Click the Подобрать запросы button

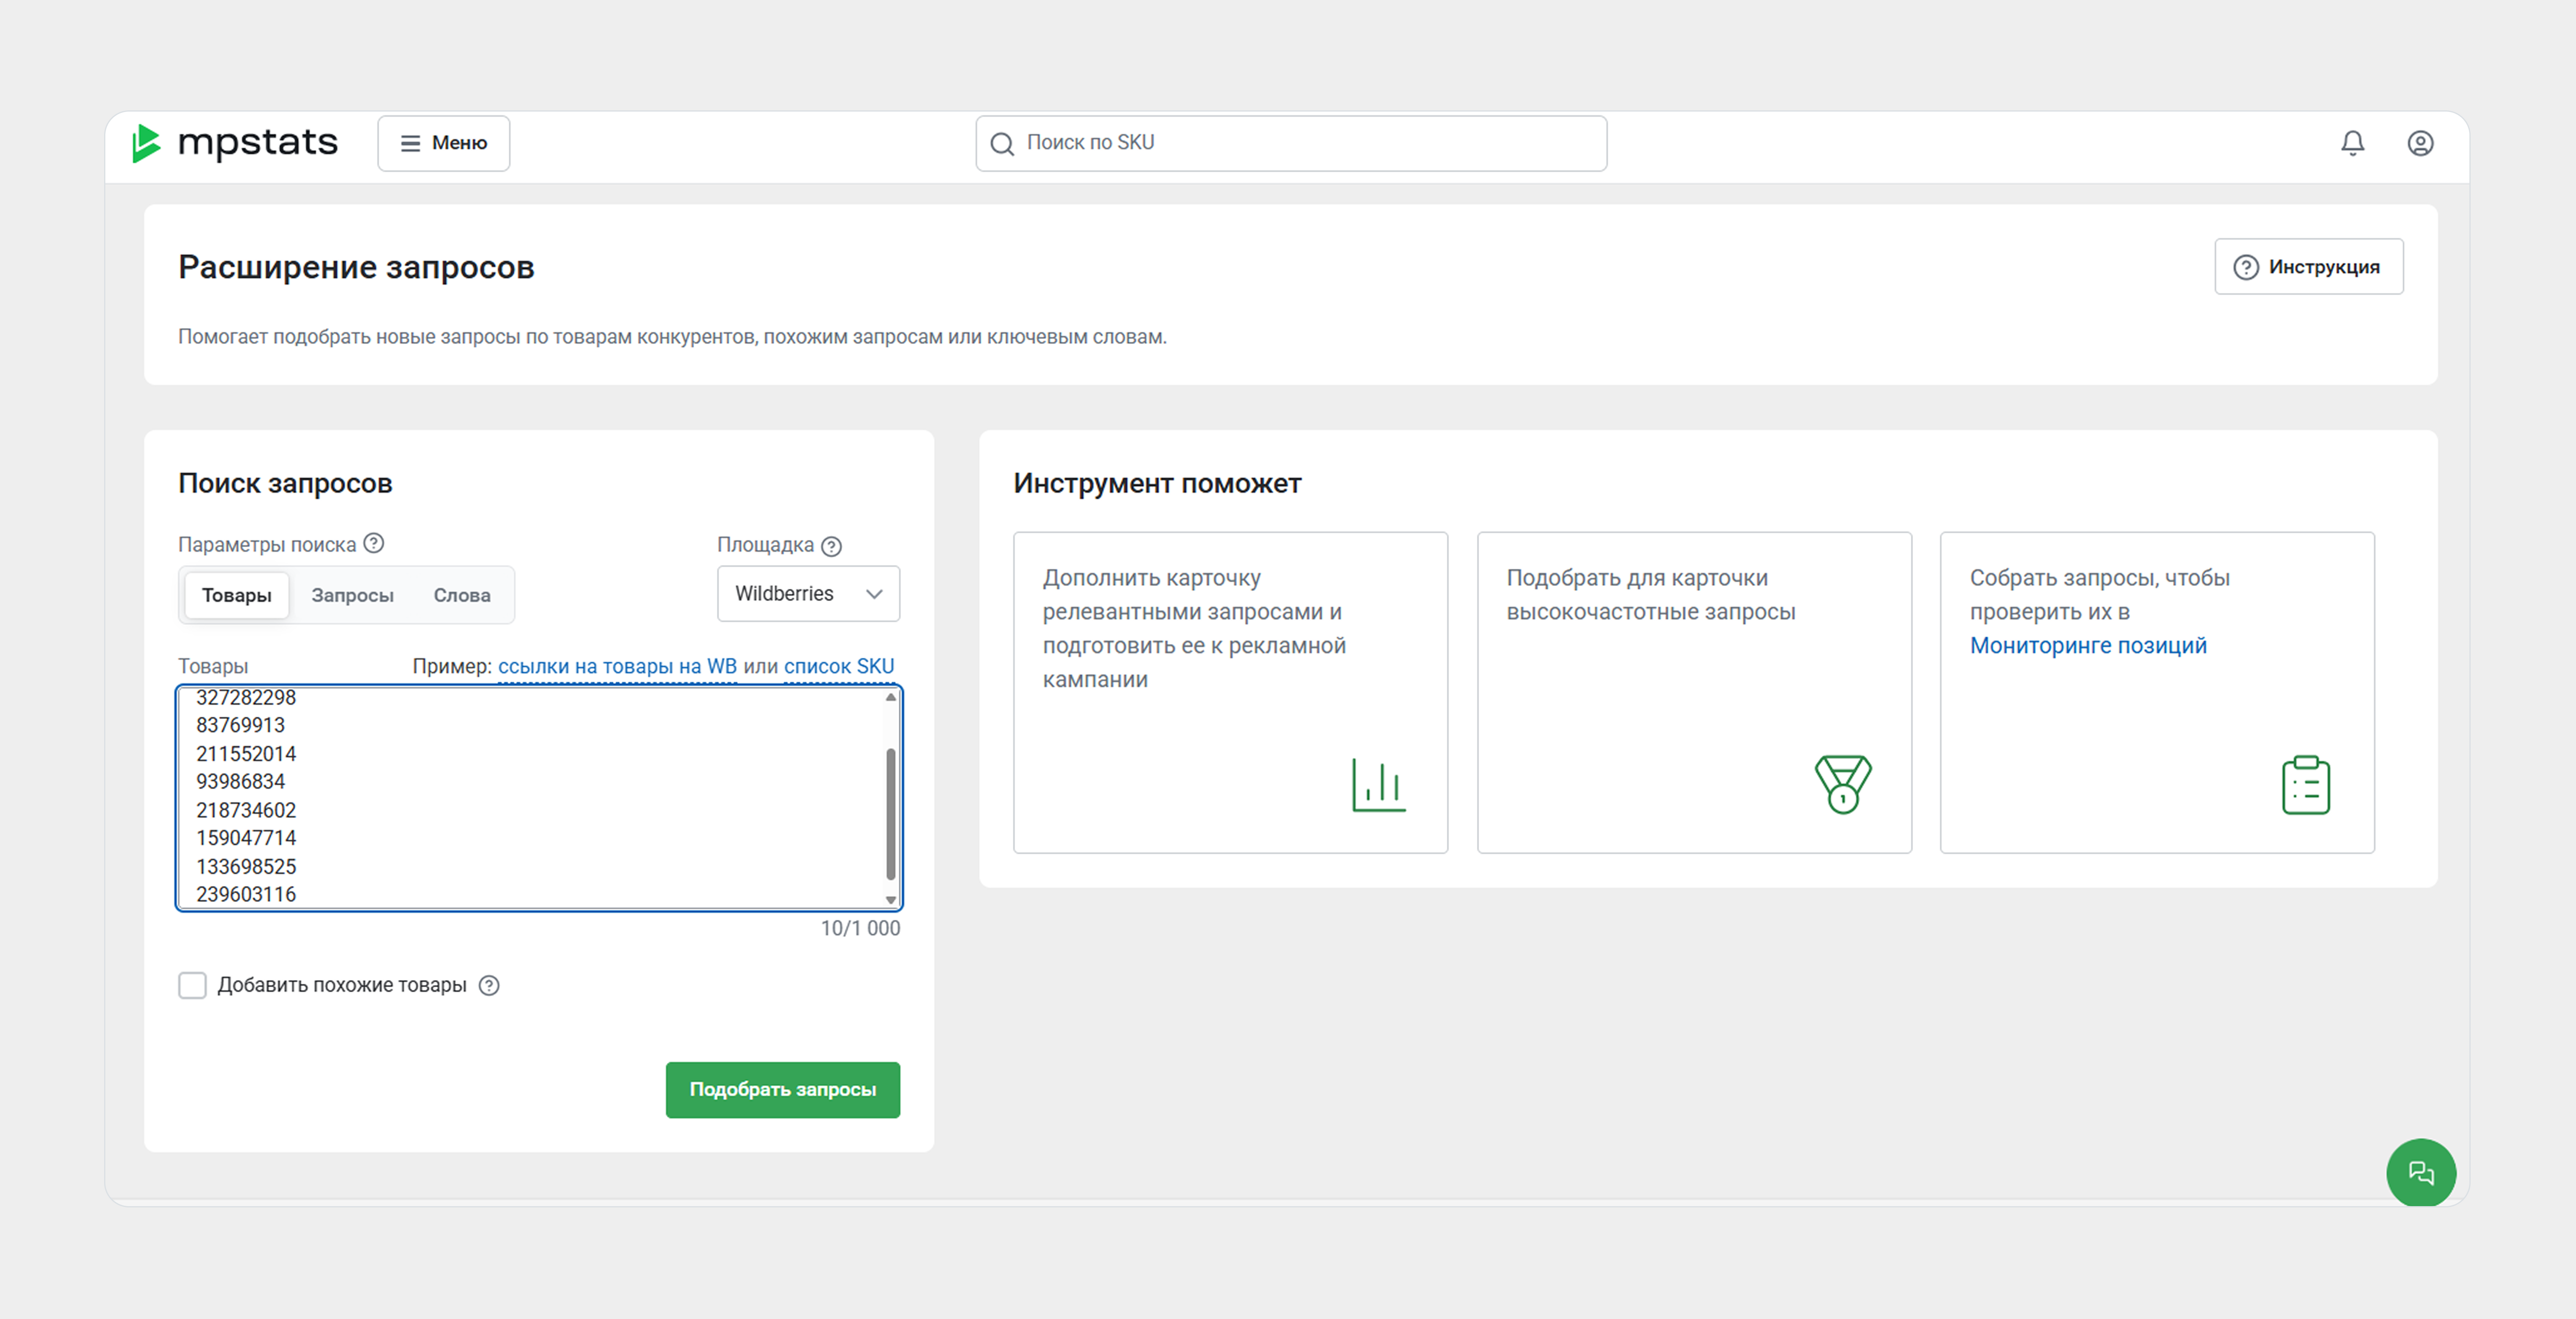click(783, 1089)
